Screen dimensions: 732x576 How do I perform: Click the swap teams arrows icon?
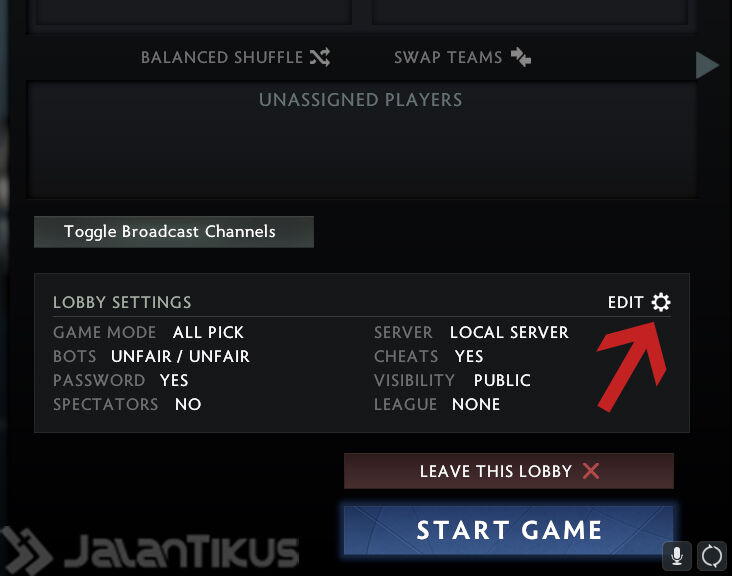521,57
